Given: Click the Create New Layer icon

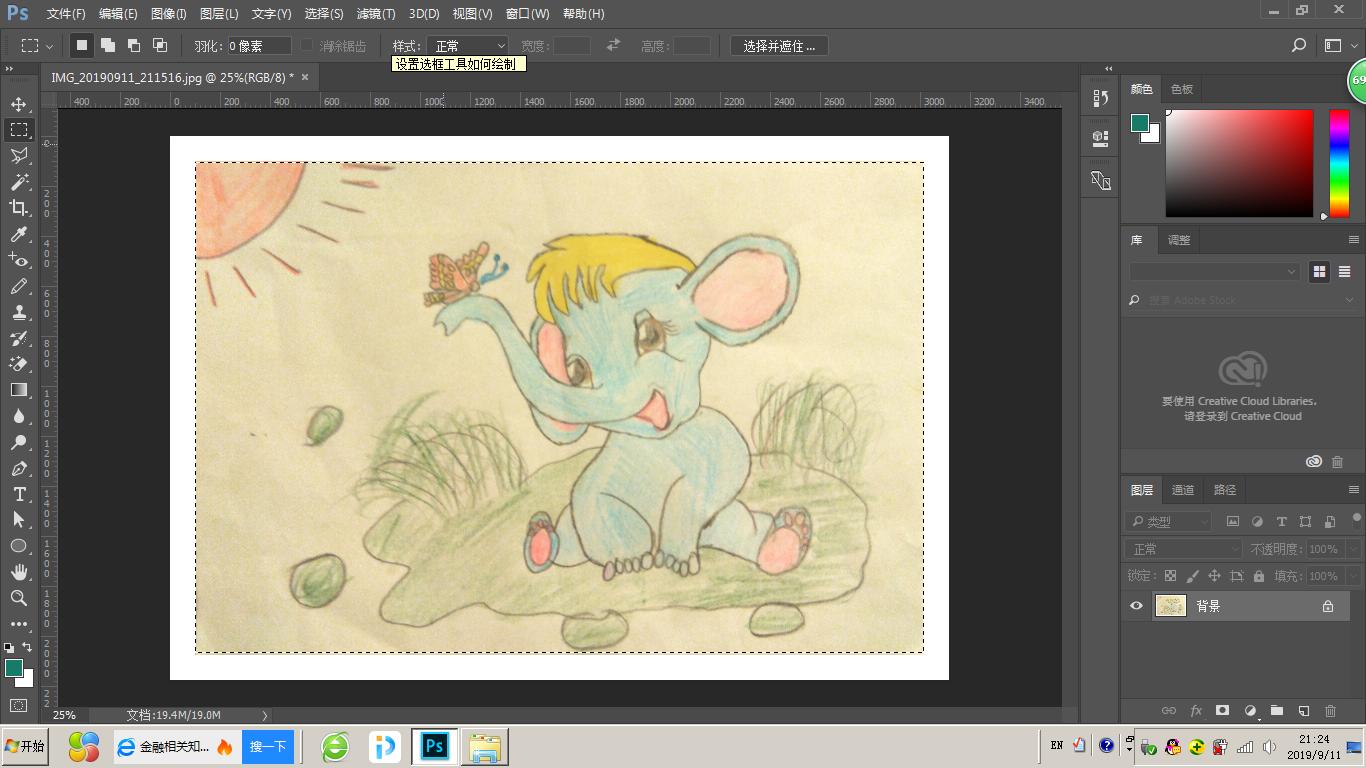Looking at the screenshot, I should point(1303,710).
